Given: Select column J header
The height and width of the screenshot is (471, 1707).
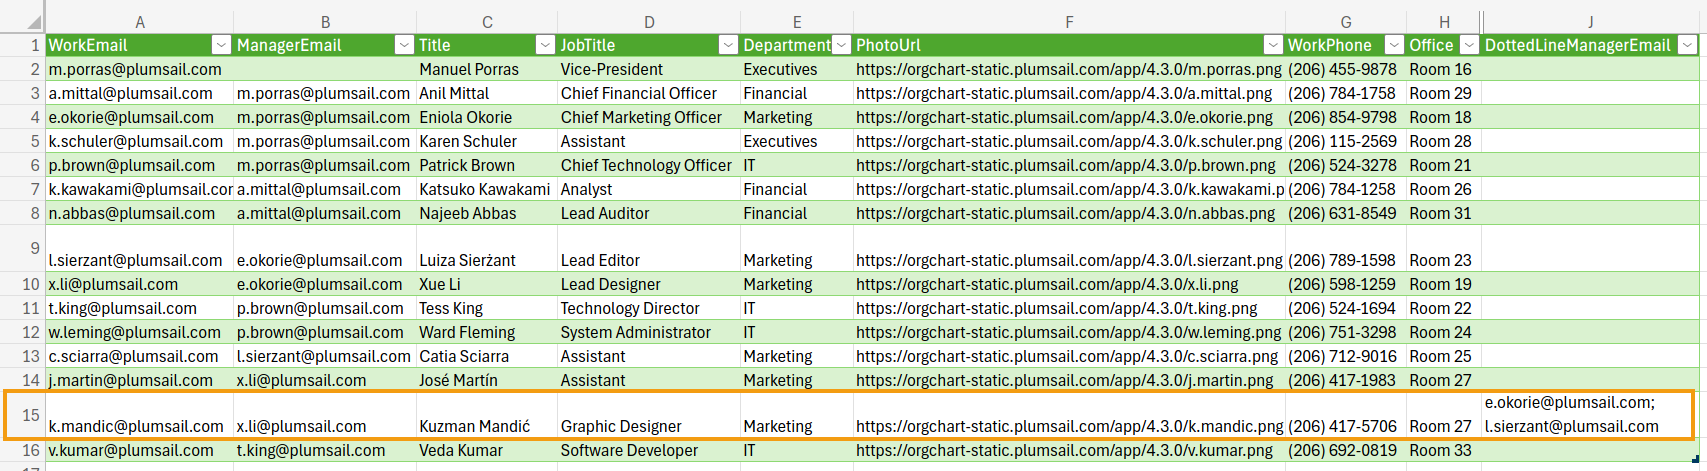Looking at the screenshot, I should [x=1590, y=22].
